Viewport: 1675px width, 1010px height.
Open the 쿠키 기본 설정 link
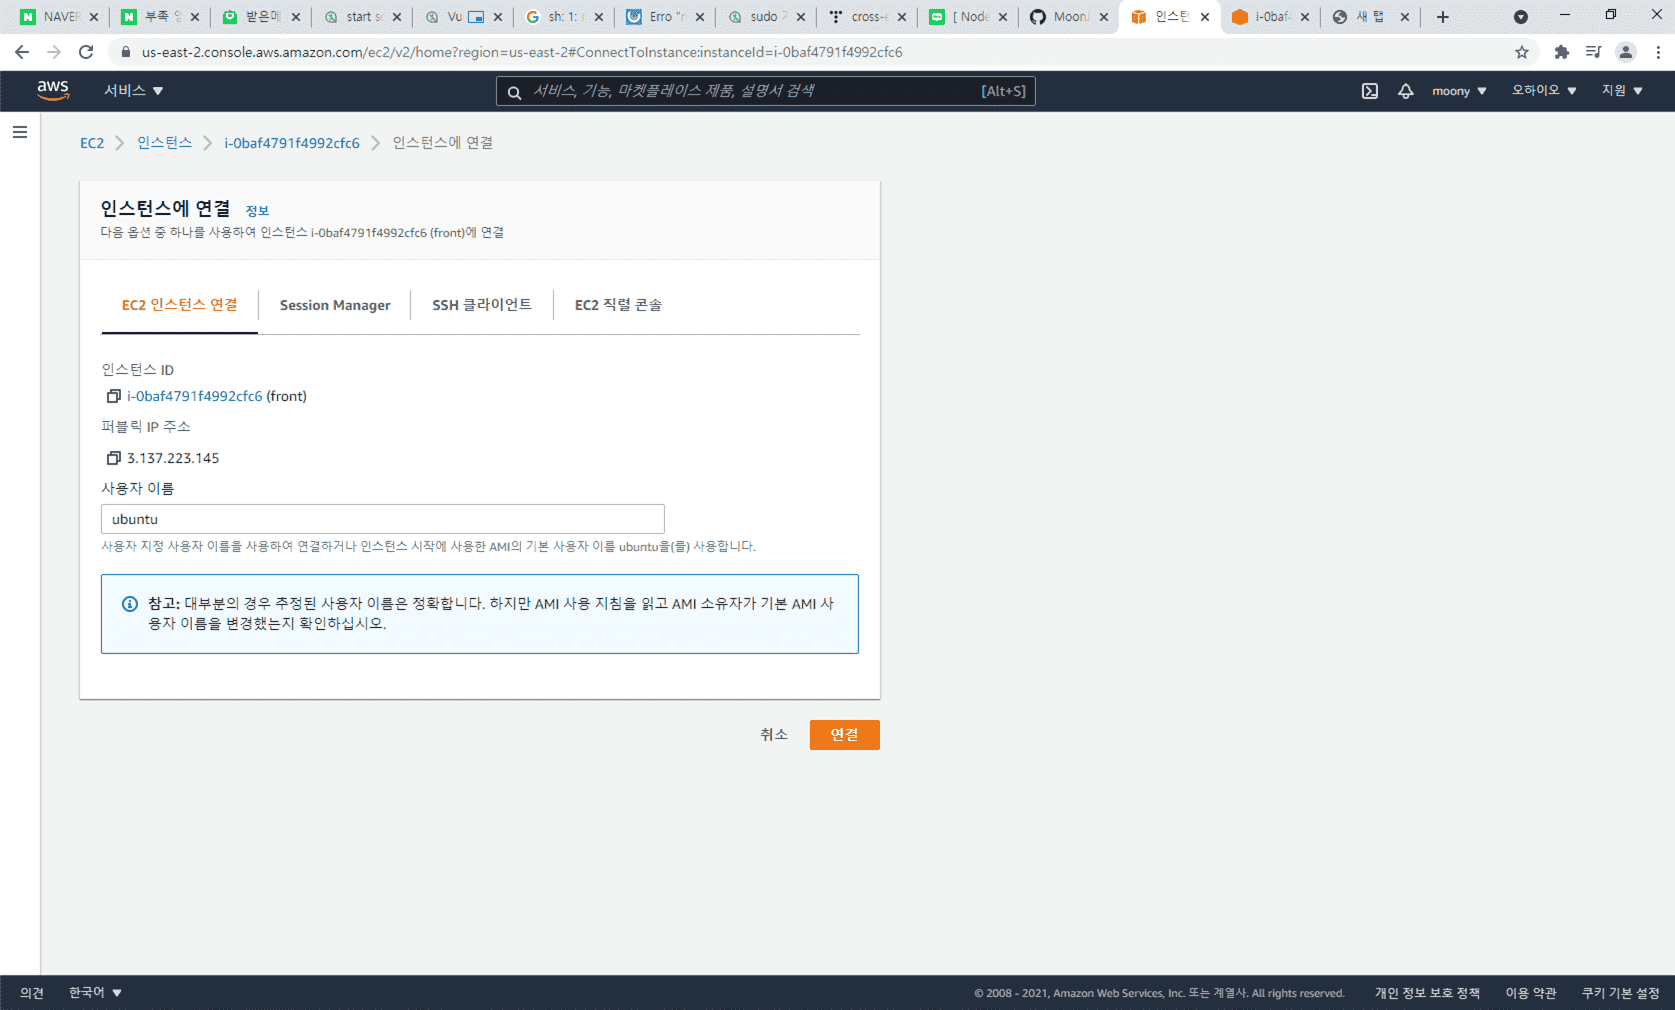point(1620,993)
